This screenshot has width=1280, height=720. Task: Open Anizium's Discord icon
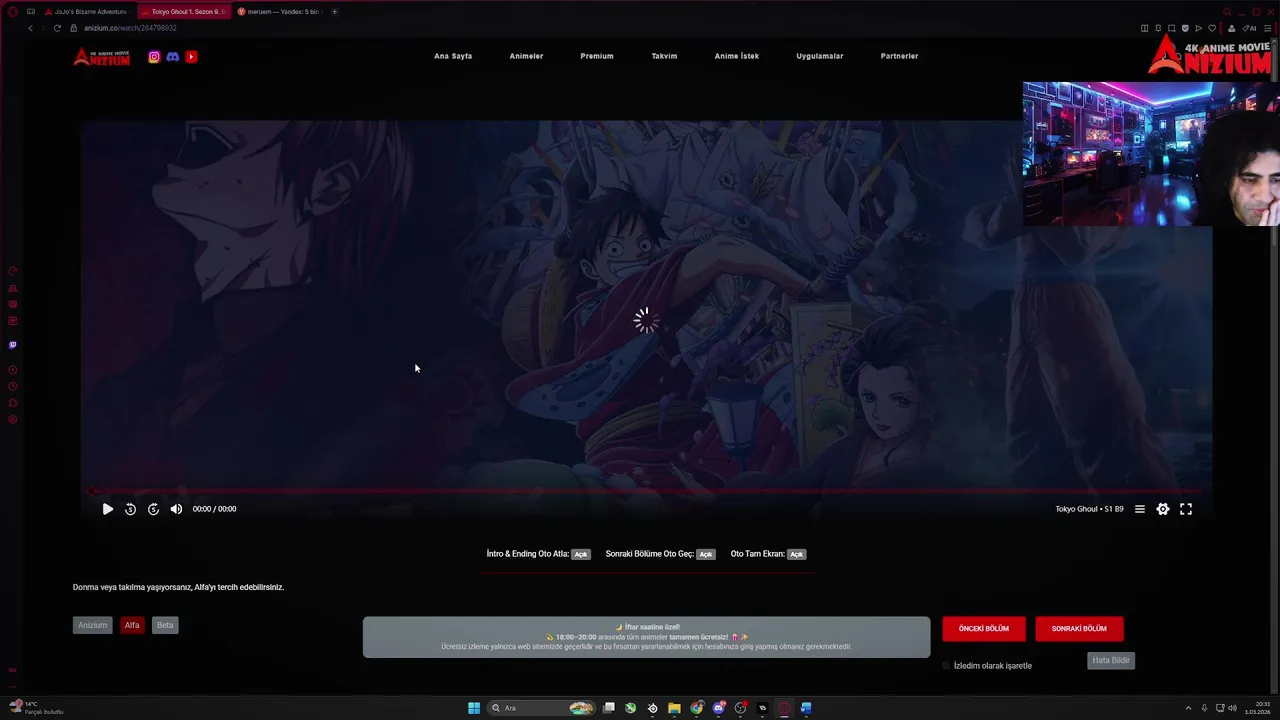pos(172,57)
